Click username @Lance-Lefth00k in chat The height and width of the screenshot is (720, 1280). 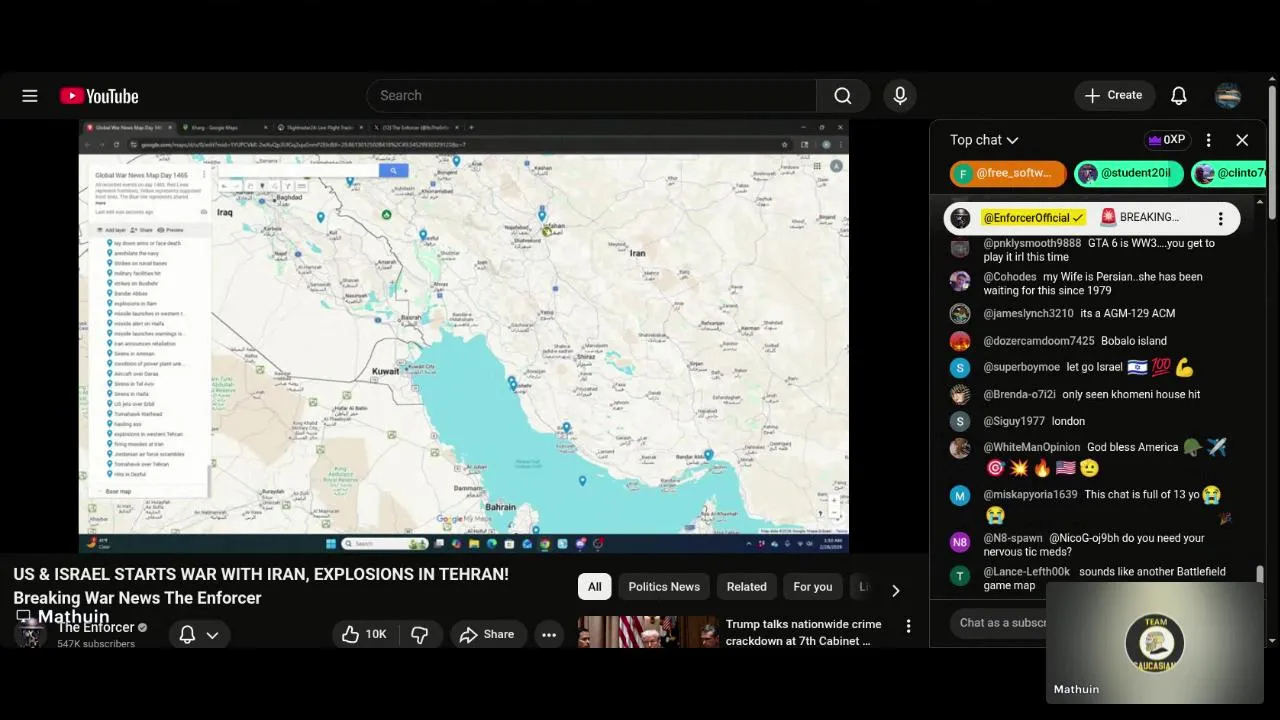tap(1027, 571)
